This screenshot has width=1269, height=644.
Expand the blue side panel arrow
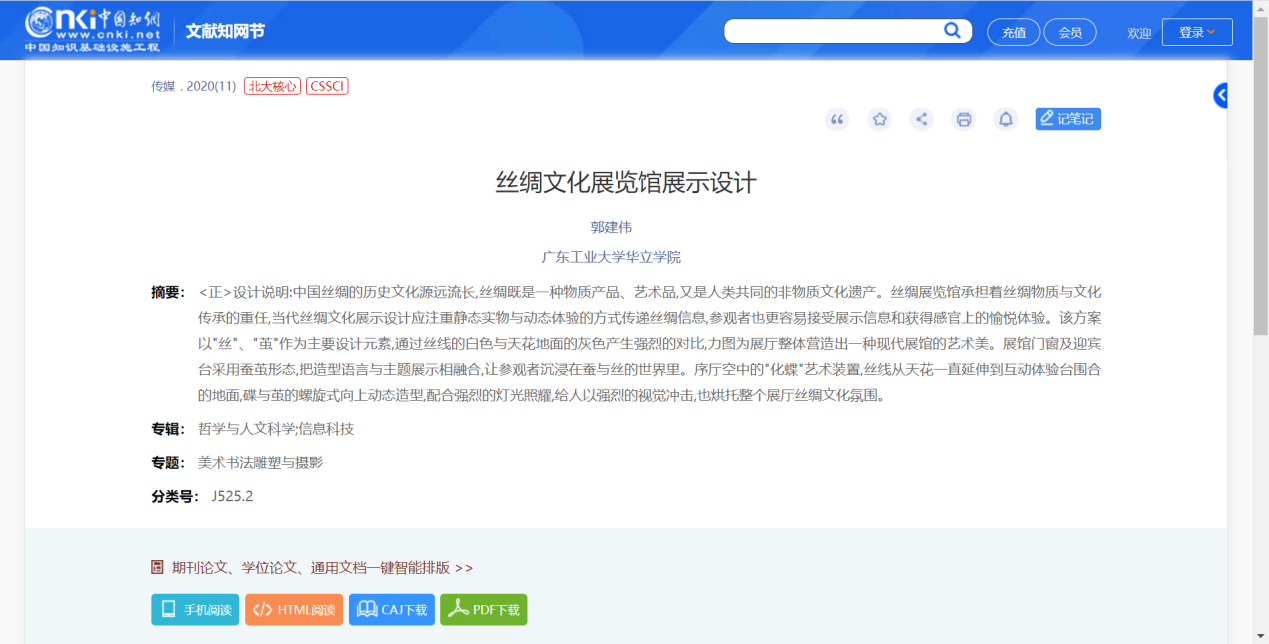pyautogui.click(x=1221, y=96)
